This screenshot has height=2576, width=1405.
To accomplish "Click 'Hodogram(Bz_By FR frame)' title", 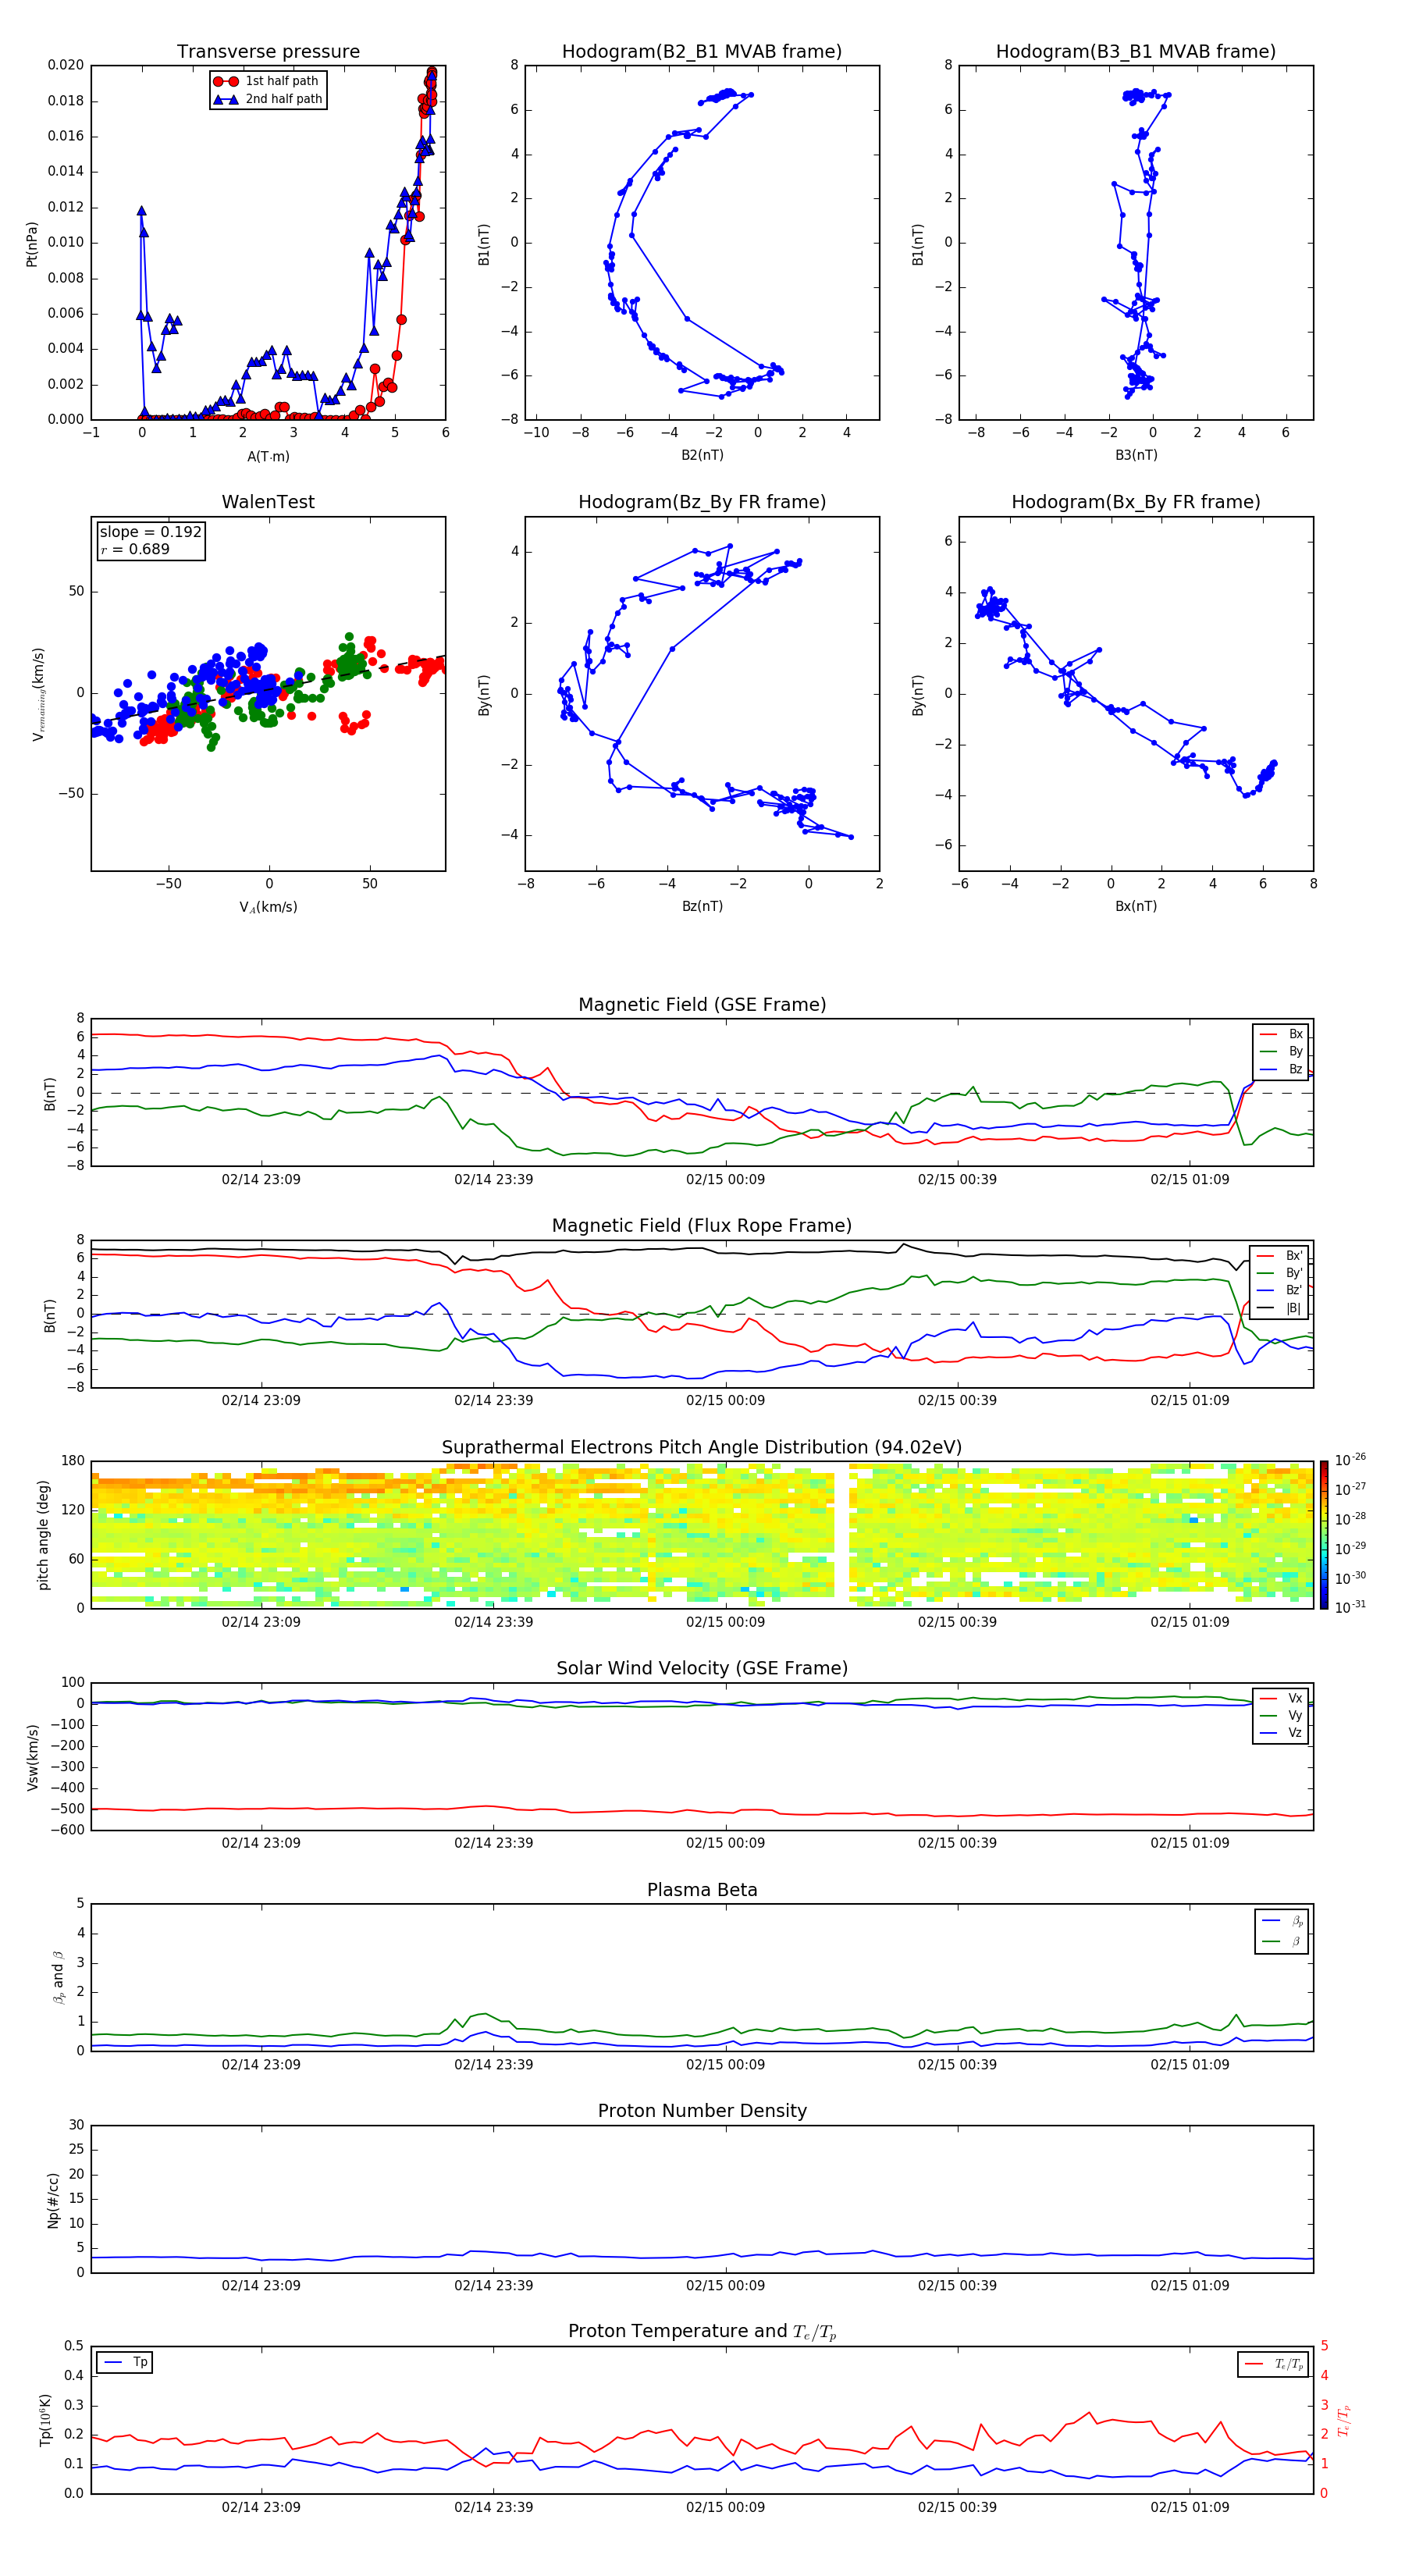I will tap(702, 502).
